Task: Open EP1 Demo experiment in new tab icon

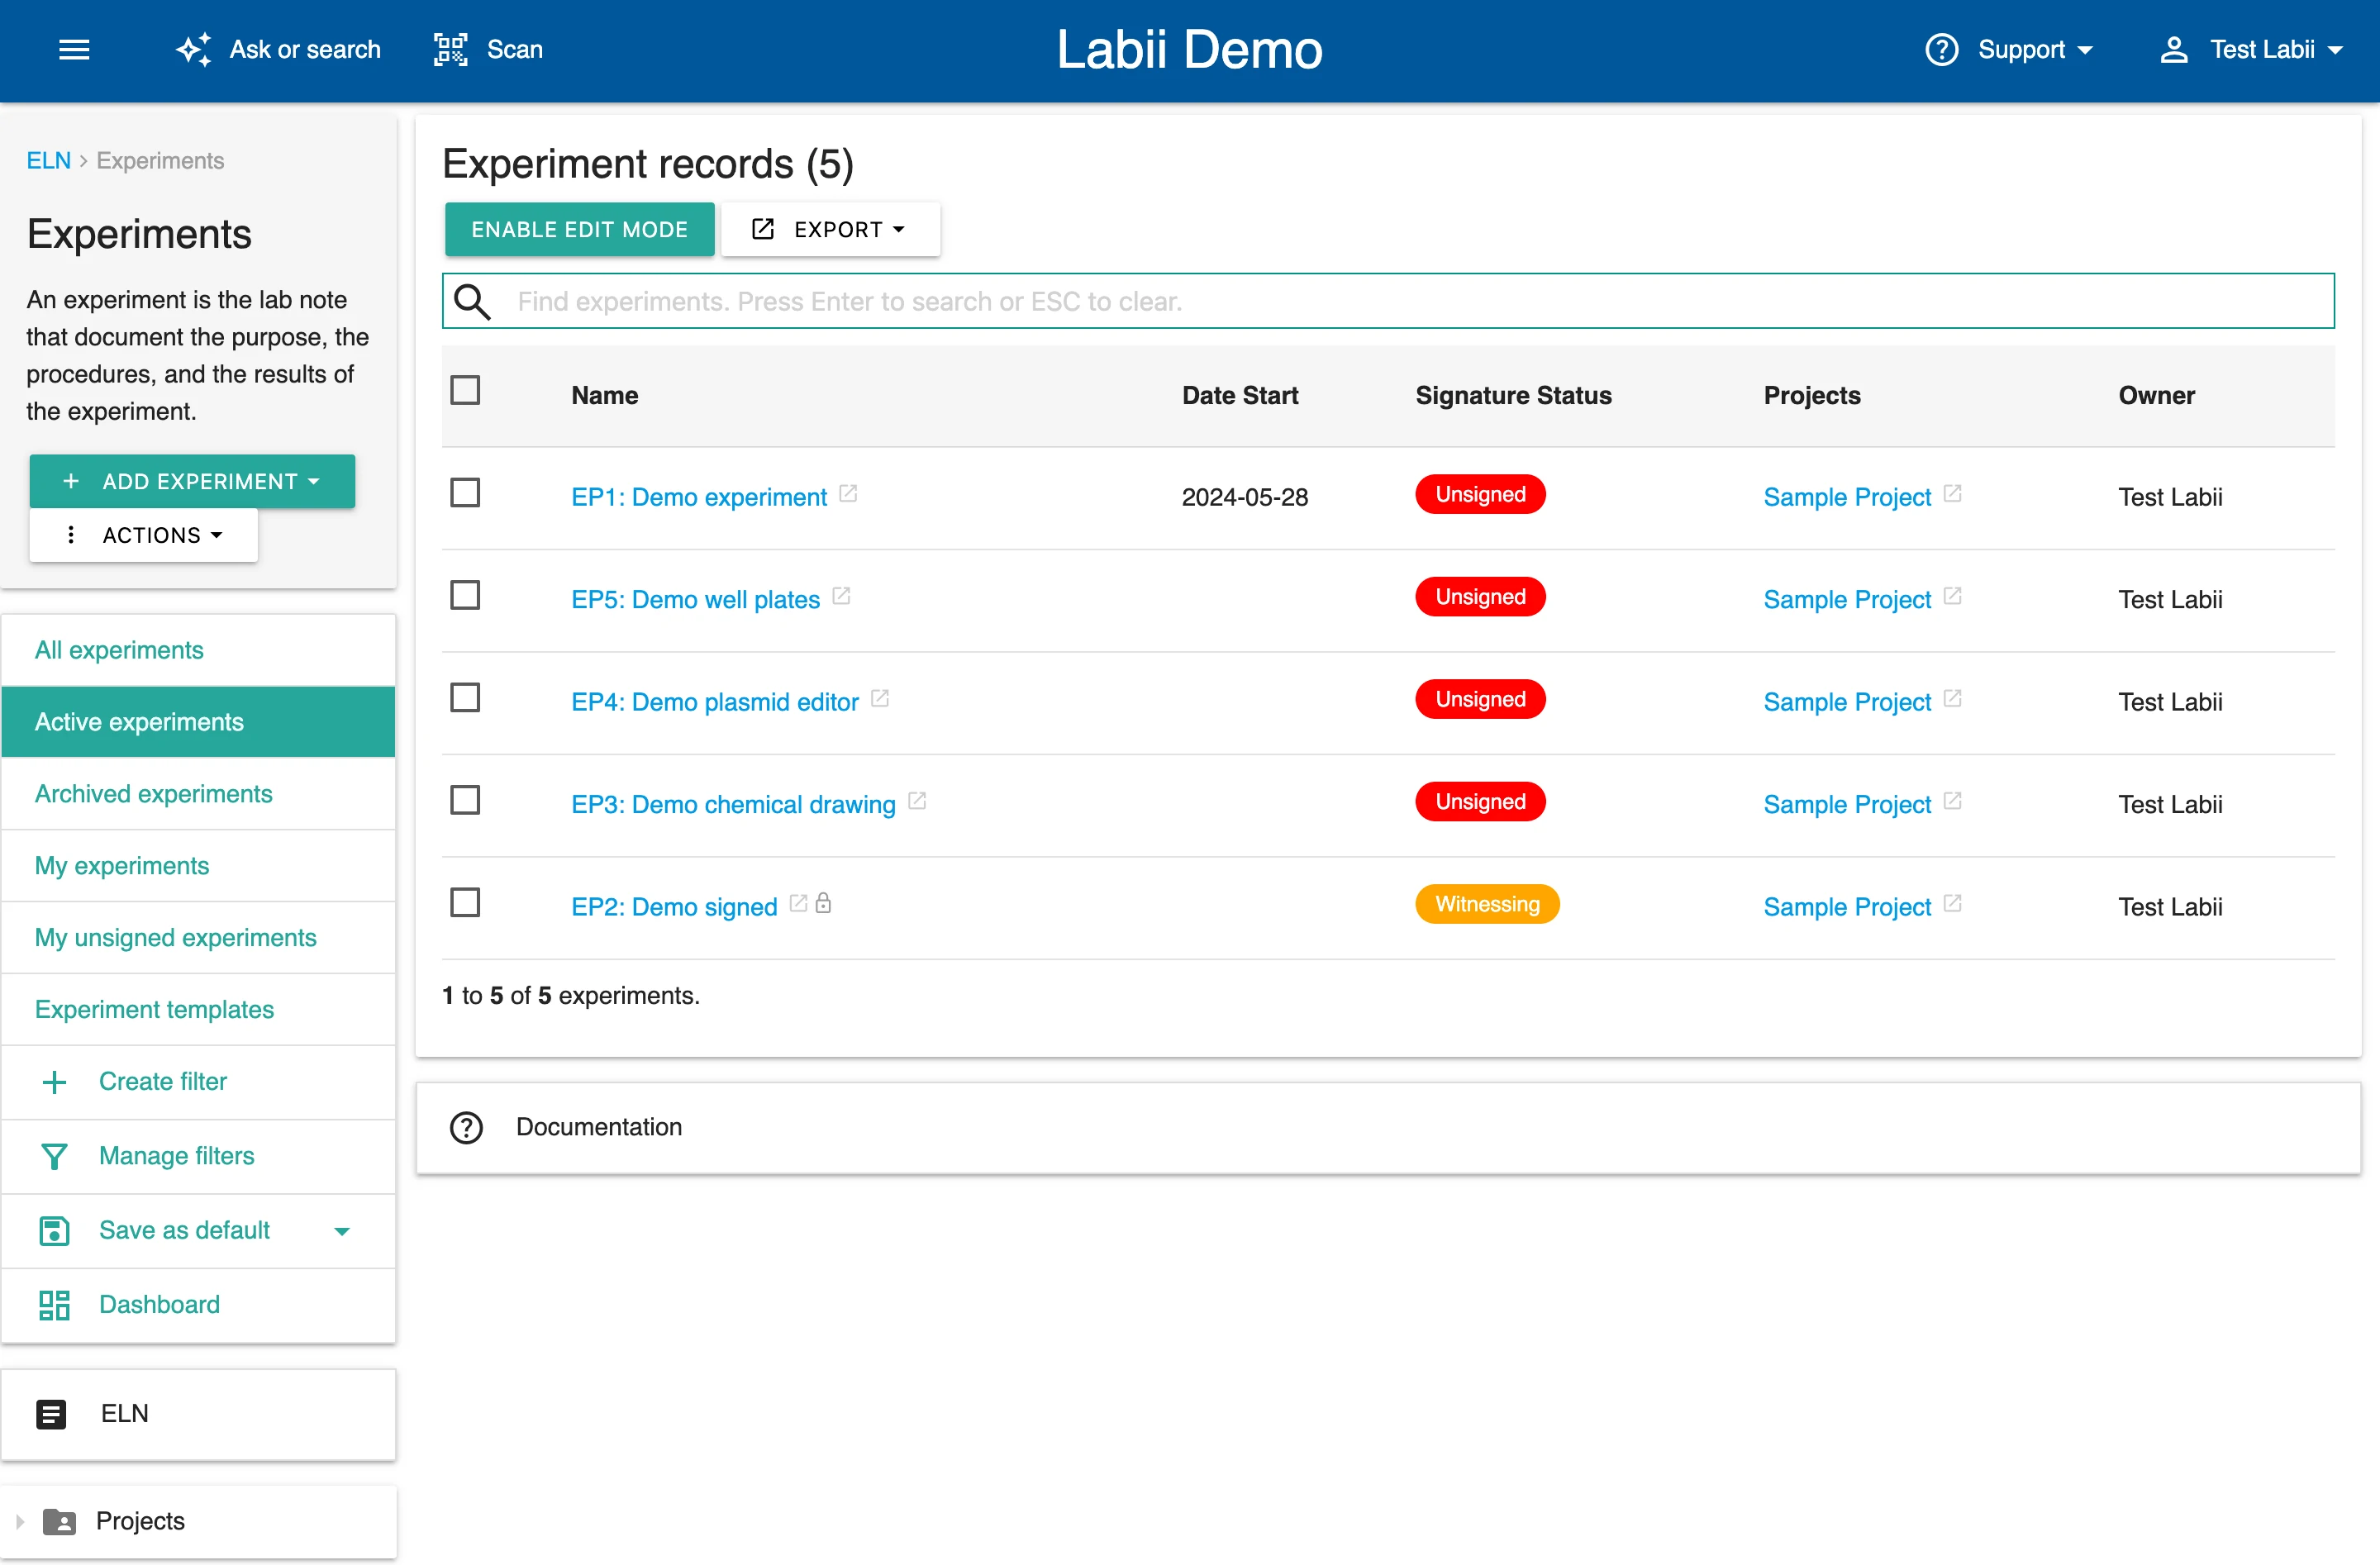Action: [848, 494]
